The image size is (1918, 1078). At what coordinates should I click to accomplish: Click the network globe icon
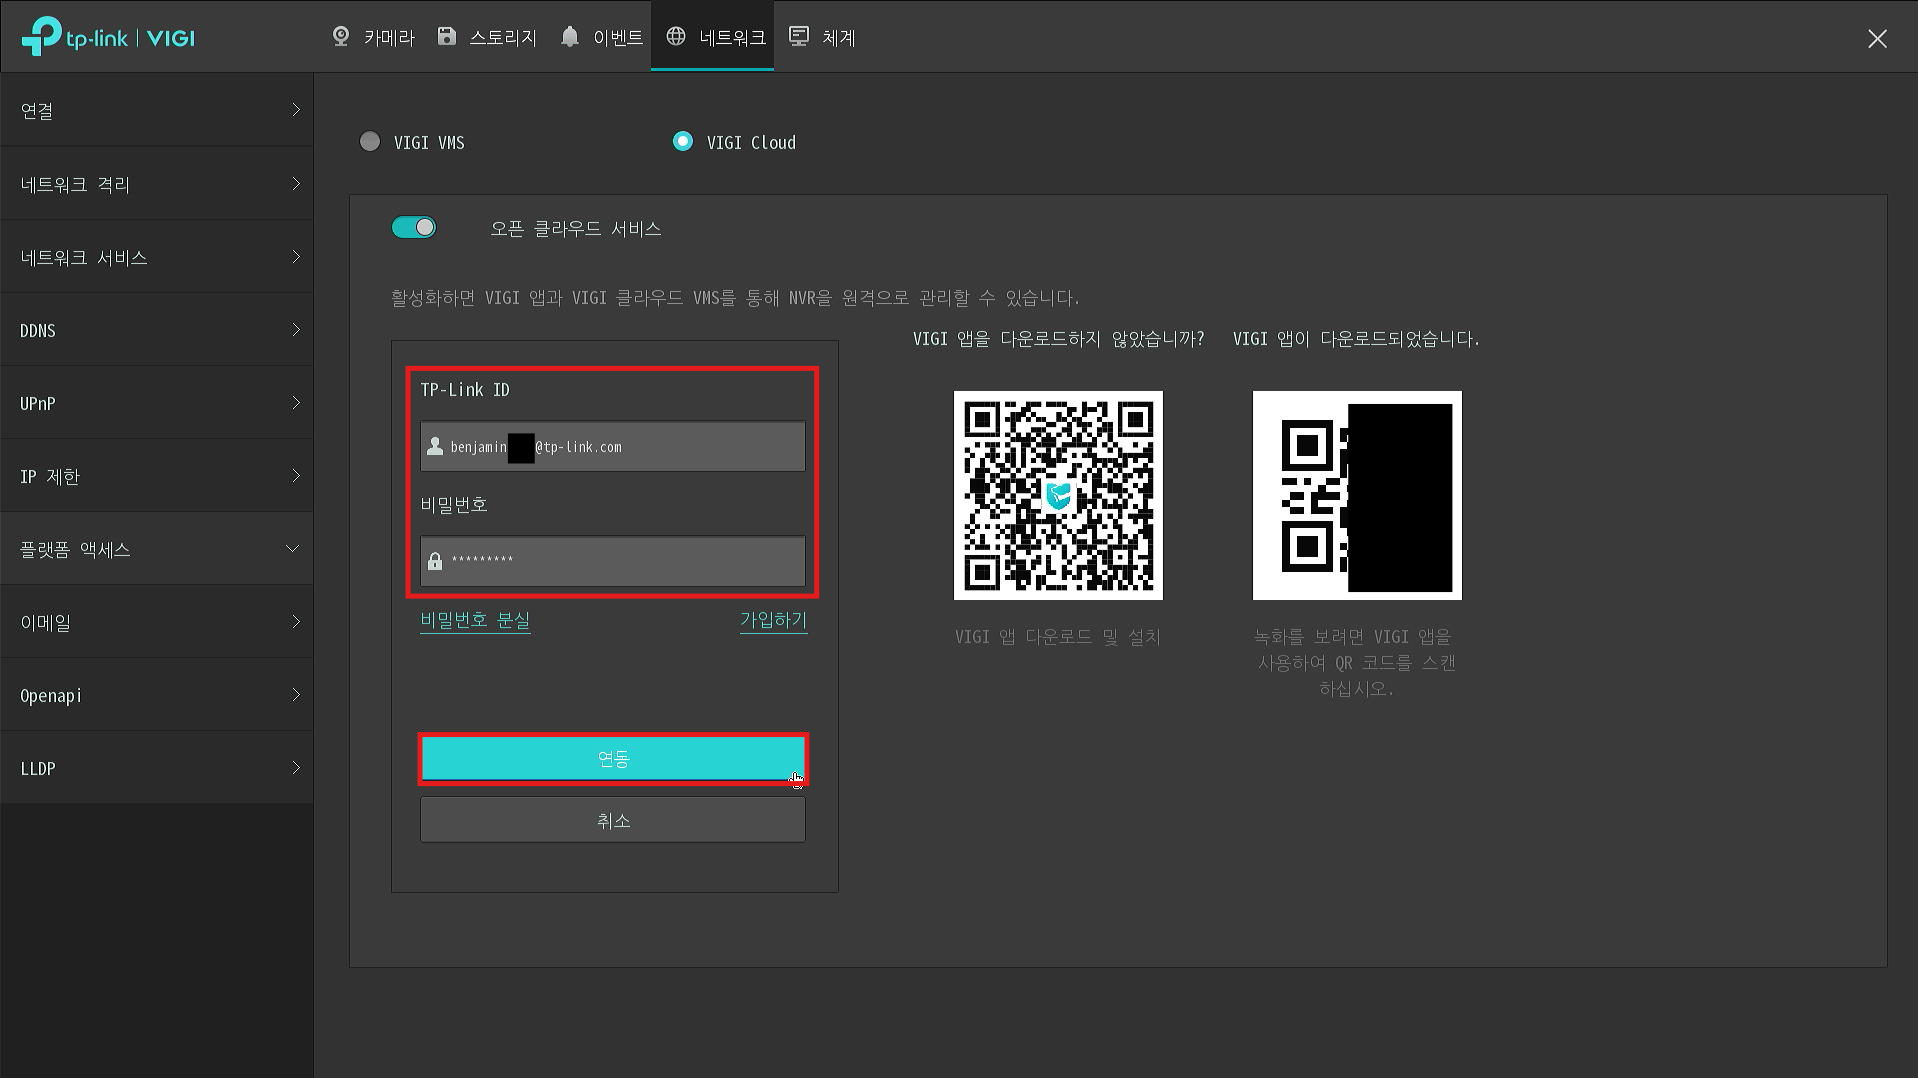676,37
